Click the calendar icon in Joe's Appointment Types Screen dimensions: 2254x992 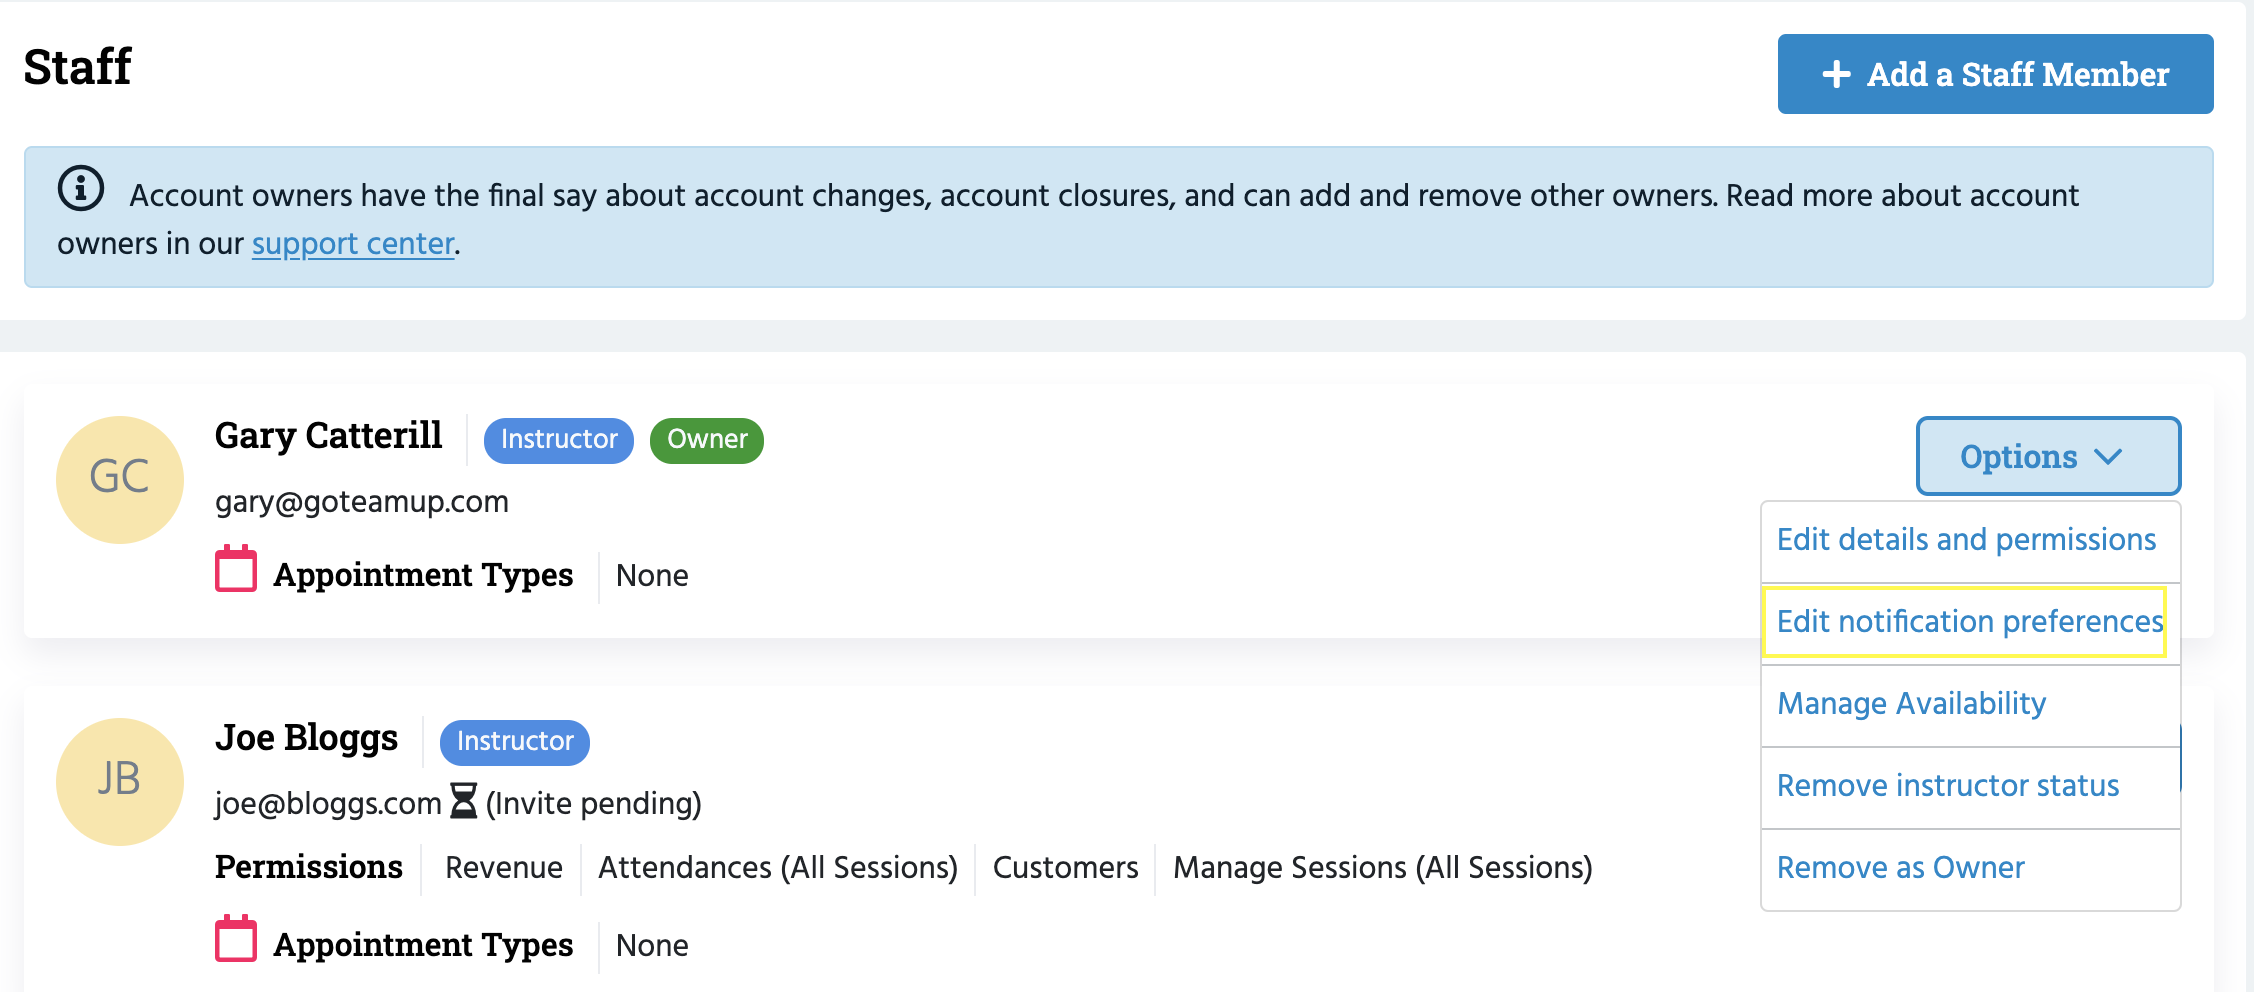tap(236, 940)
